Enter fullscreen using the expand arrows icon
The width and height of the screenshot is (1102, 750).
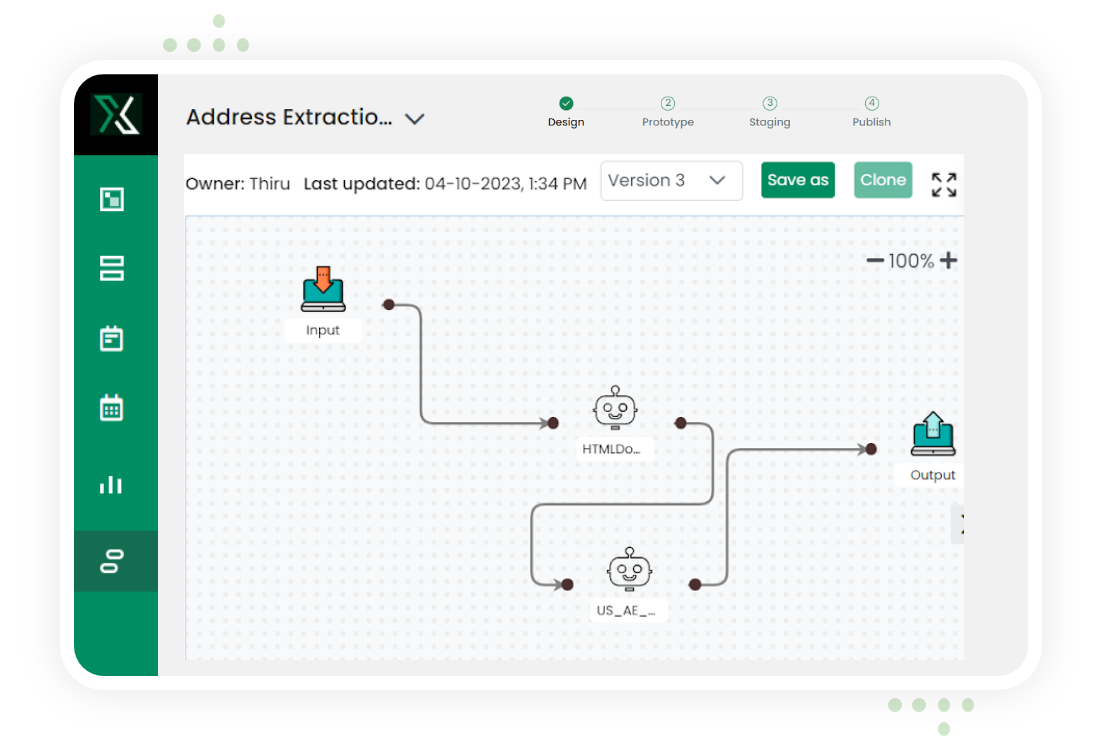[x=942, y=185]
